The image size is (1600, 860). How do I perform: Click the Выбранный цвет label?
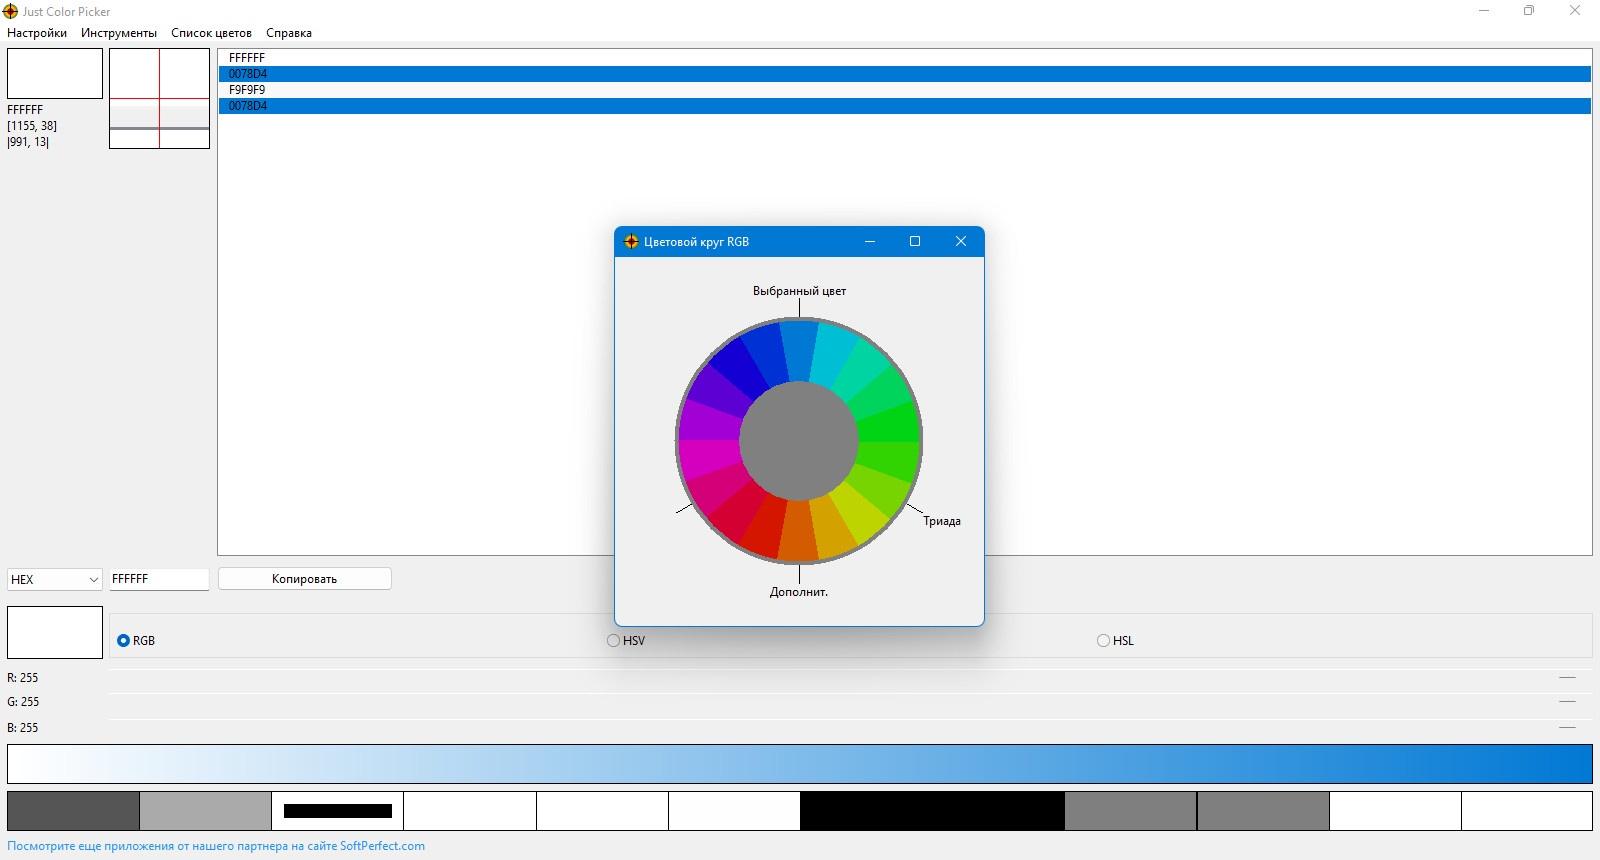[x=799, y=291]
